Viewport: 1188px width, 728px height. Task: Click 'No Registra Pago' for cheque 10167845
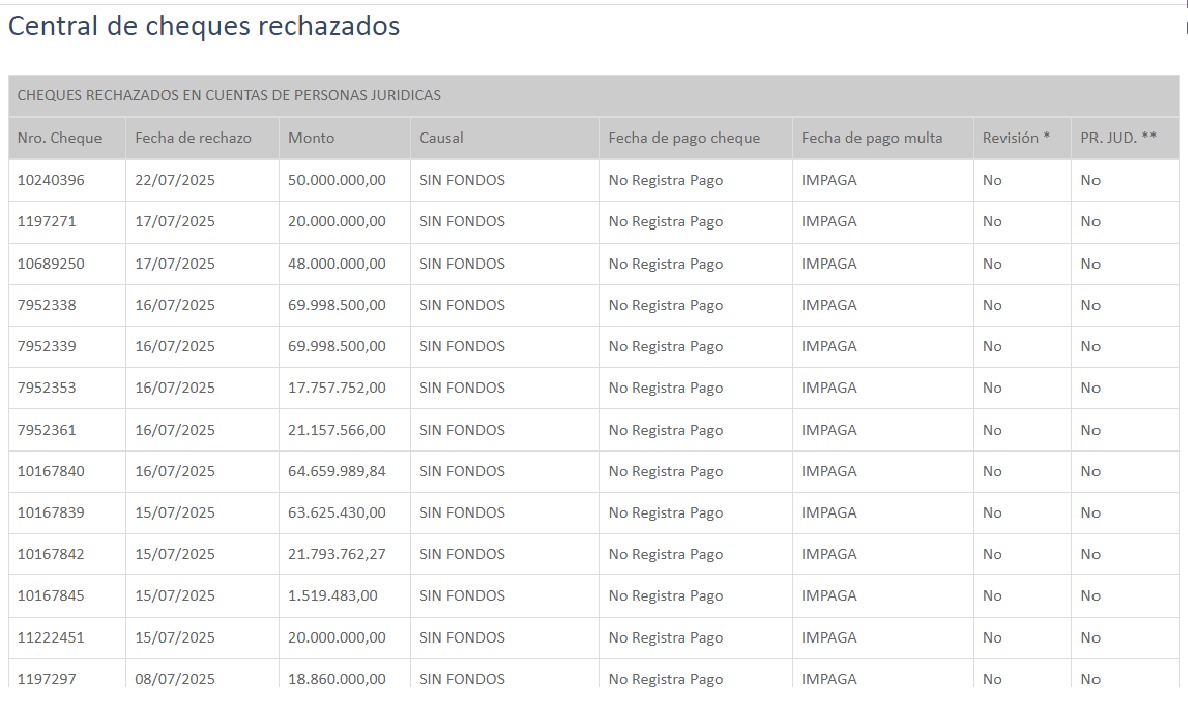(x=665, y=596)
